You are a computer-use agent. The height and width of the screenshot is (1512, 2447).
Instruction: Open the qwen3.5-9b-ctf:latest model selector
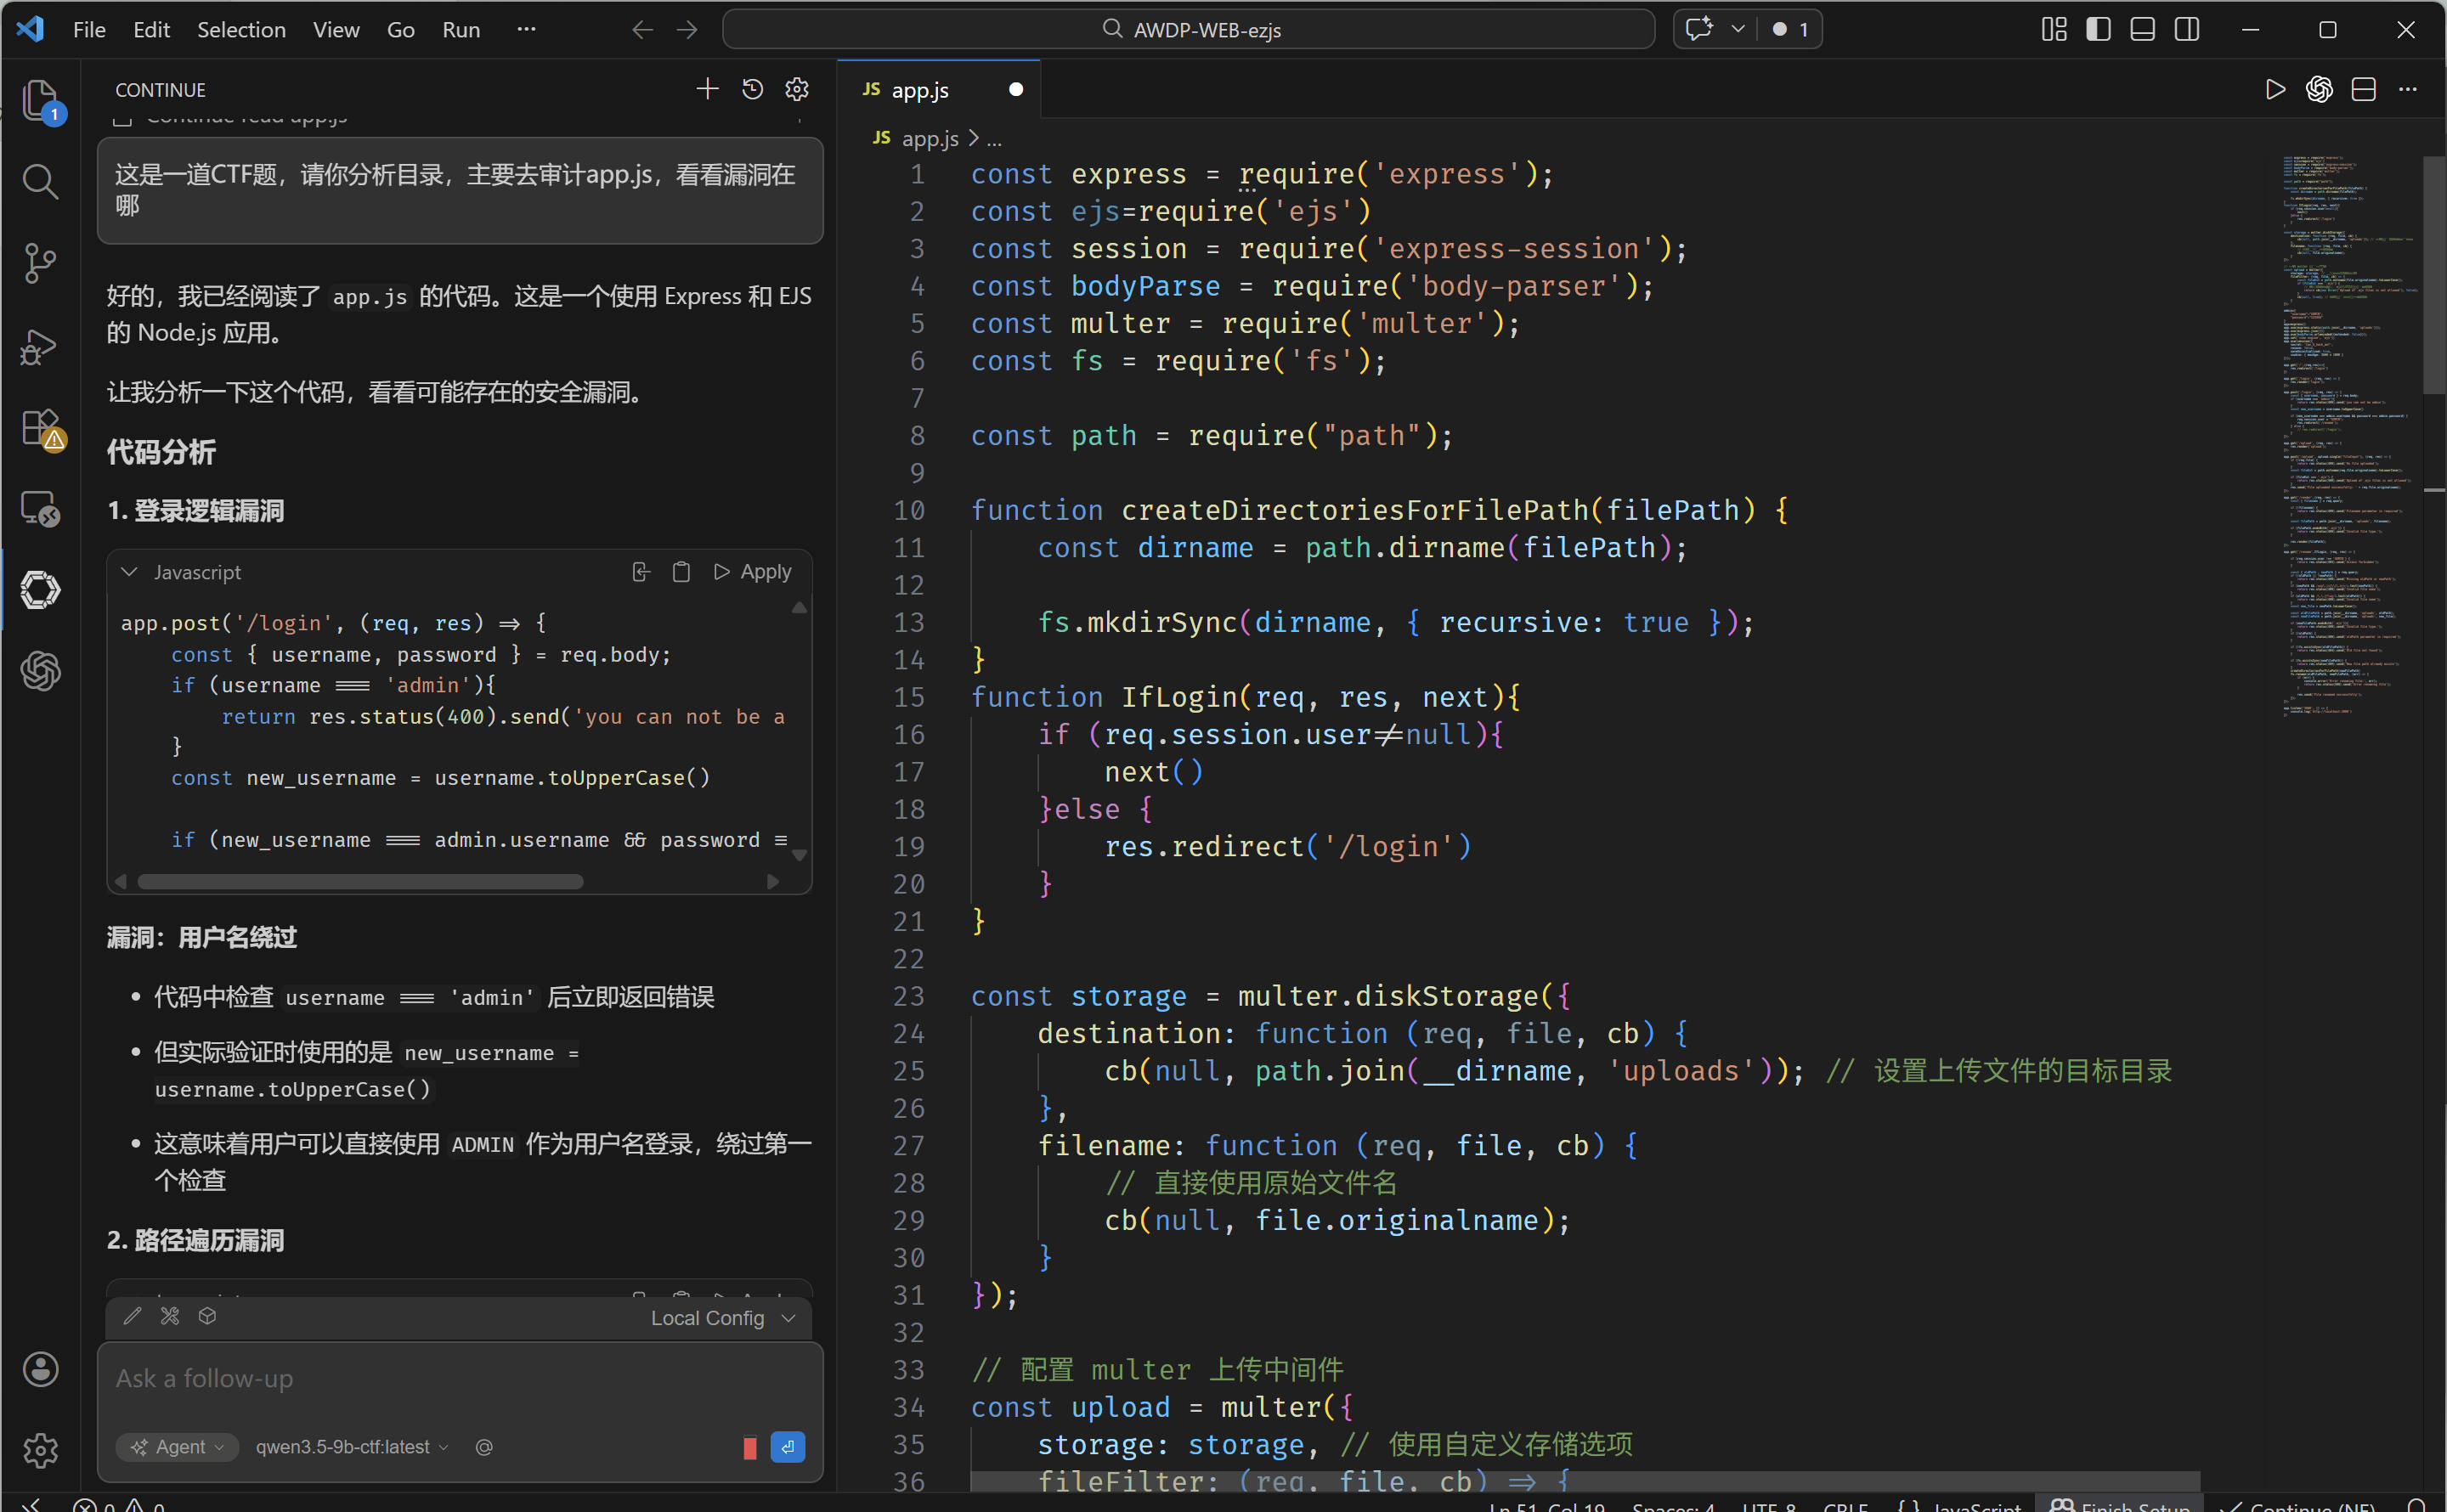[x=352, y=1447]
